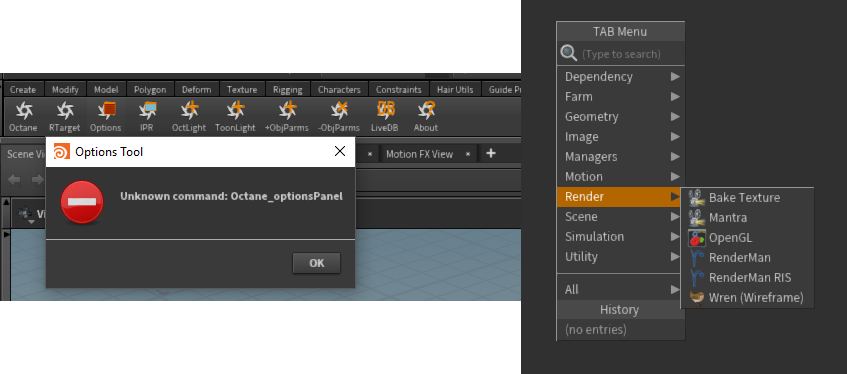This screenshot has height=374, width=847.
Task: Switch to the Modify shelf tab
Action: point(65,90)
